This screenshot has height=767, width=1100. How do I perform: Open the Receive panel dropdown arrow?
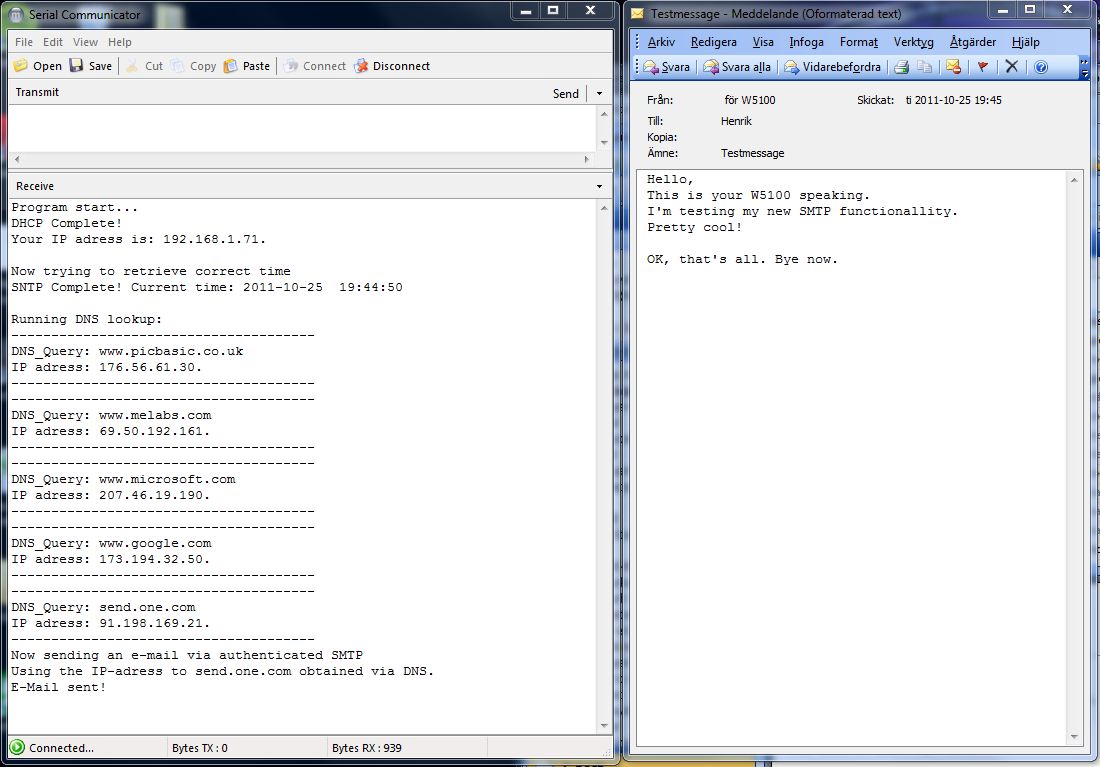point(599,187)
